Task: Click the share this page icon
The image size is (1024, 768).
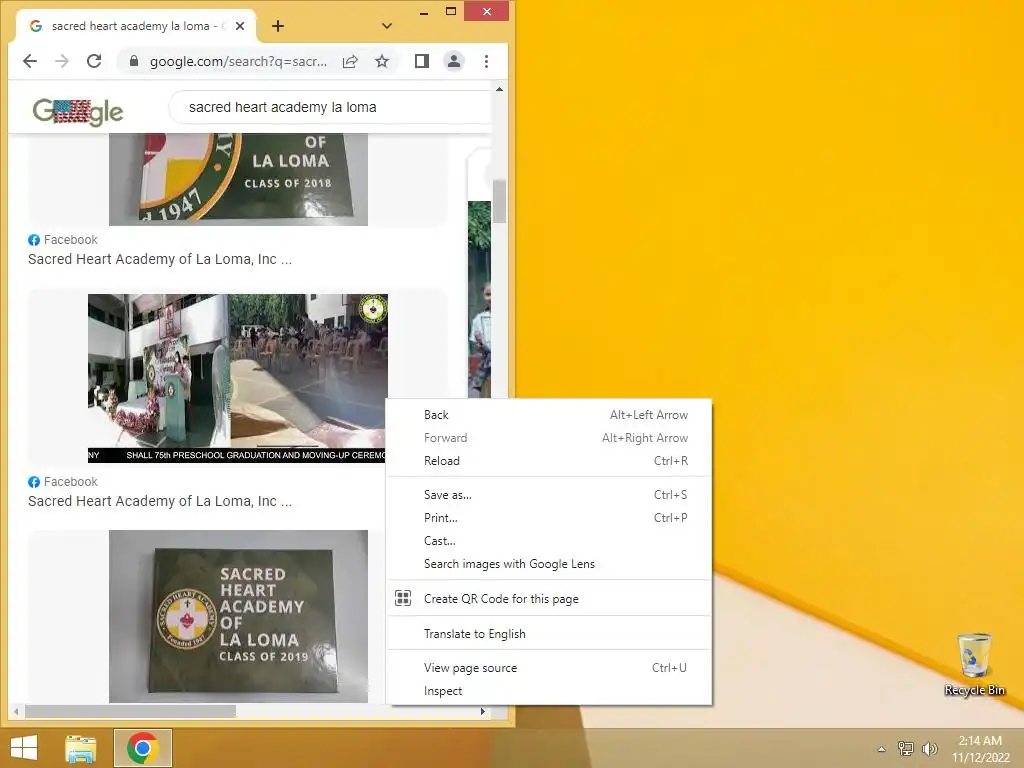Action: [350, 61]
